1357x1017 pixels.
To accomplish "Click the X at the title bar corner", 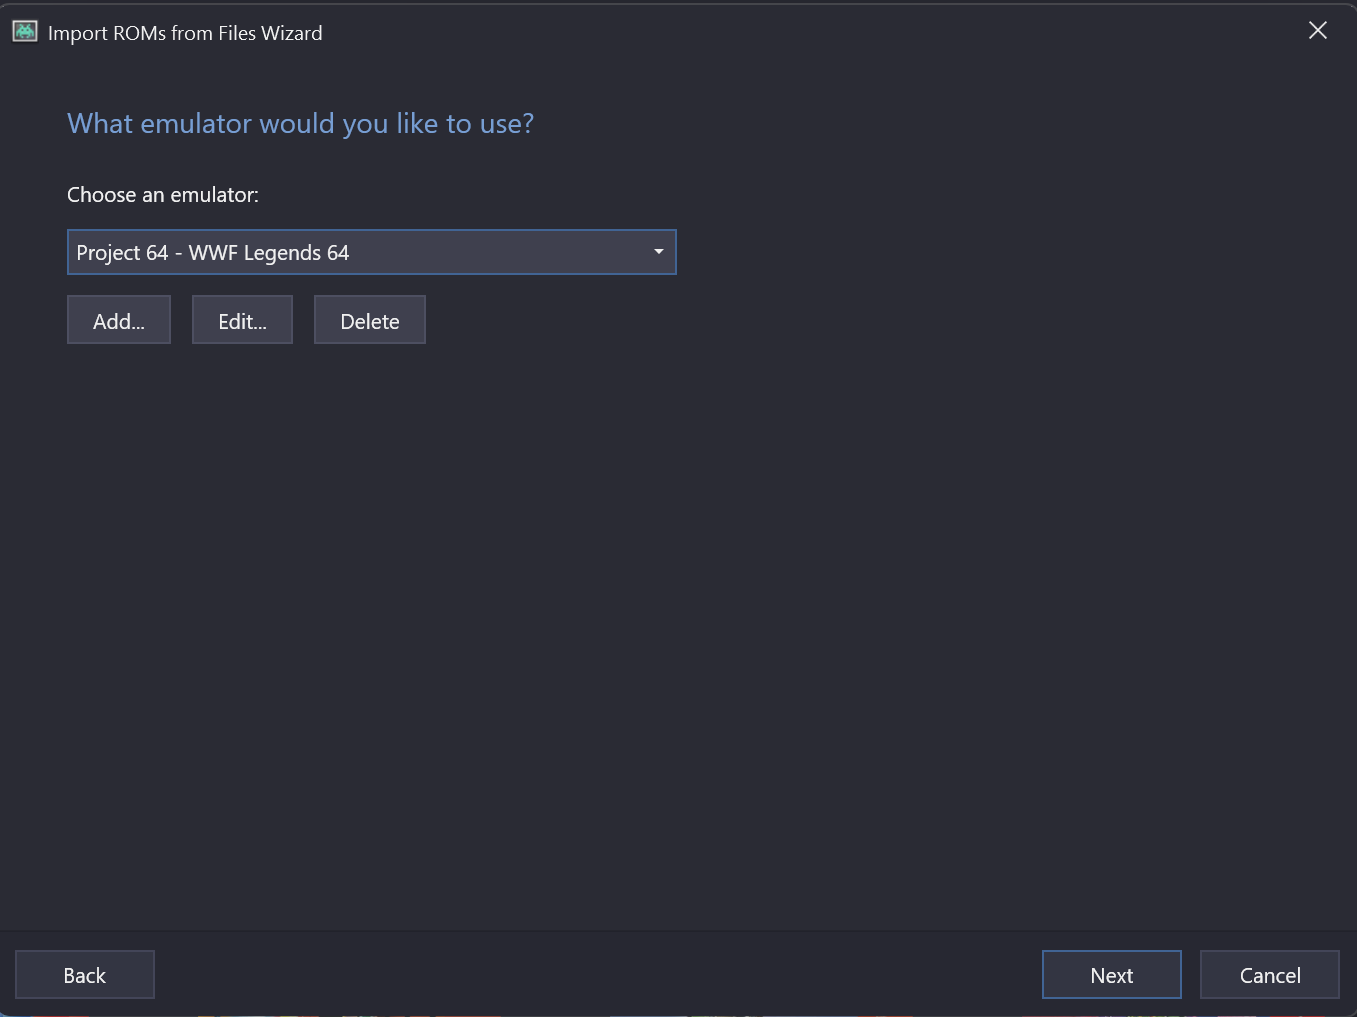I will pyautogui.click(x=1318, y=31).
